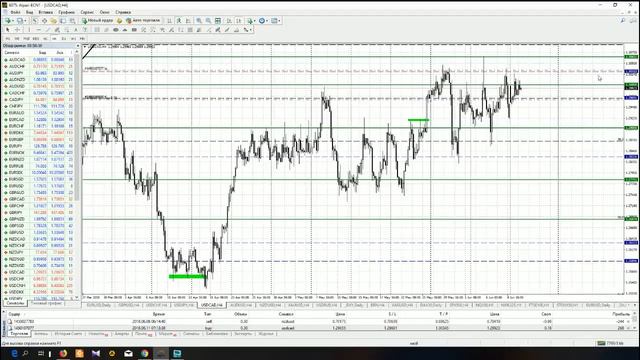Select the text tool A
This screenshot has width=640, height=360.
click(76, 30)
